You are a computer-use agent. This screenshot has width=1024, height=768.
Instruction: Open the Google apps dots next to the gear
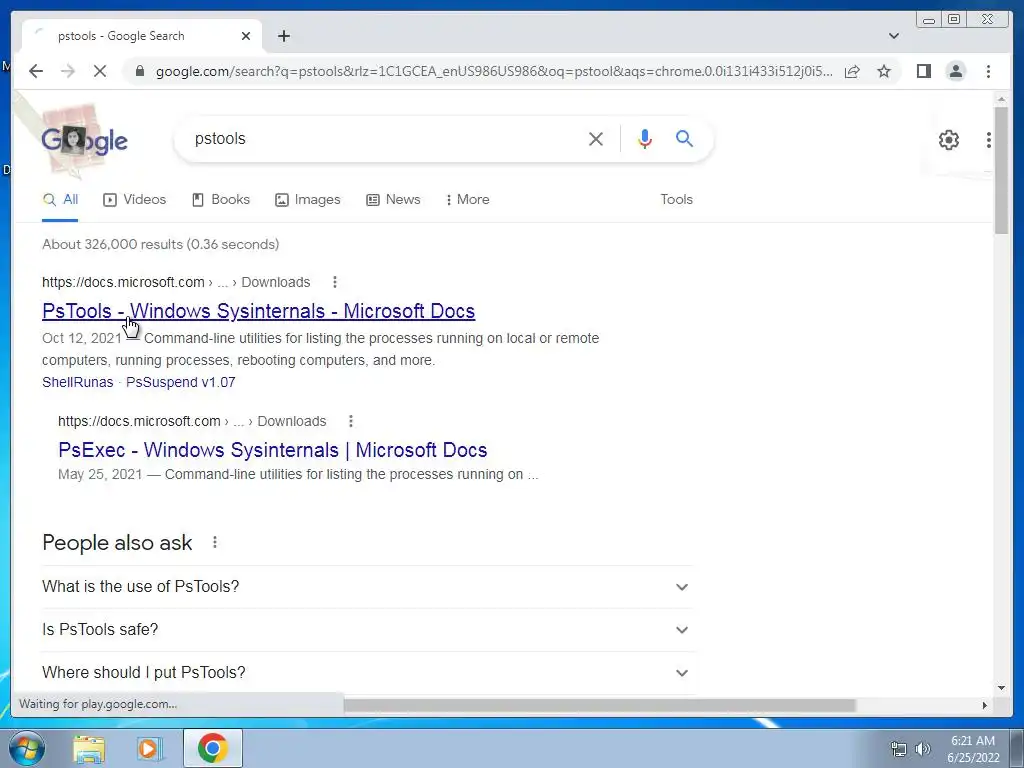pyautogui.click(x=989, y=140)
